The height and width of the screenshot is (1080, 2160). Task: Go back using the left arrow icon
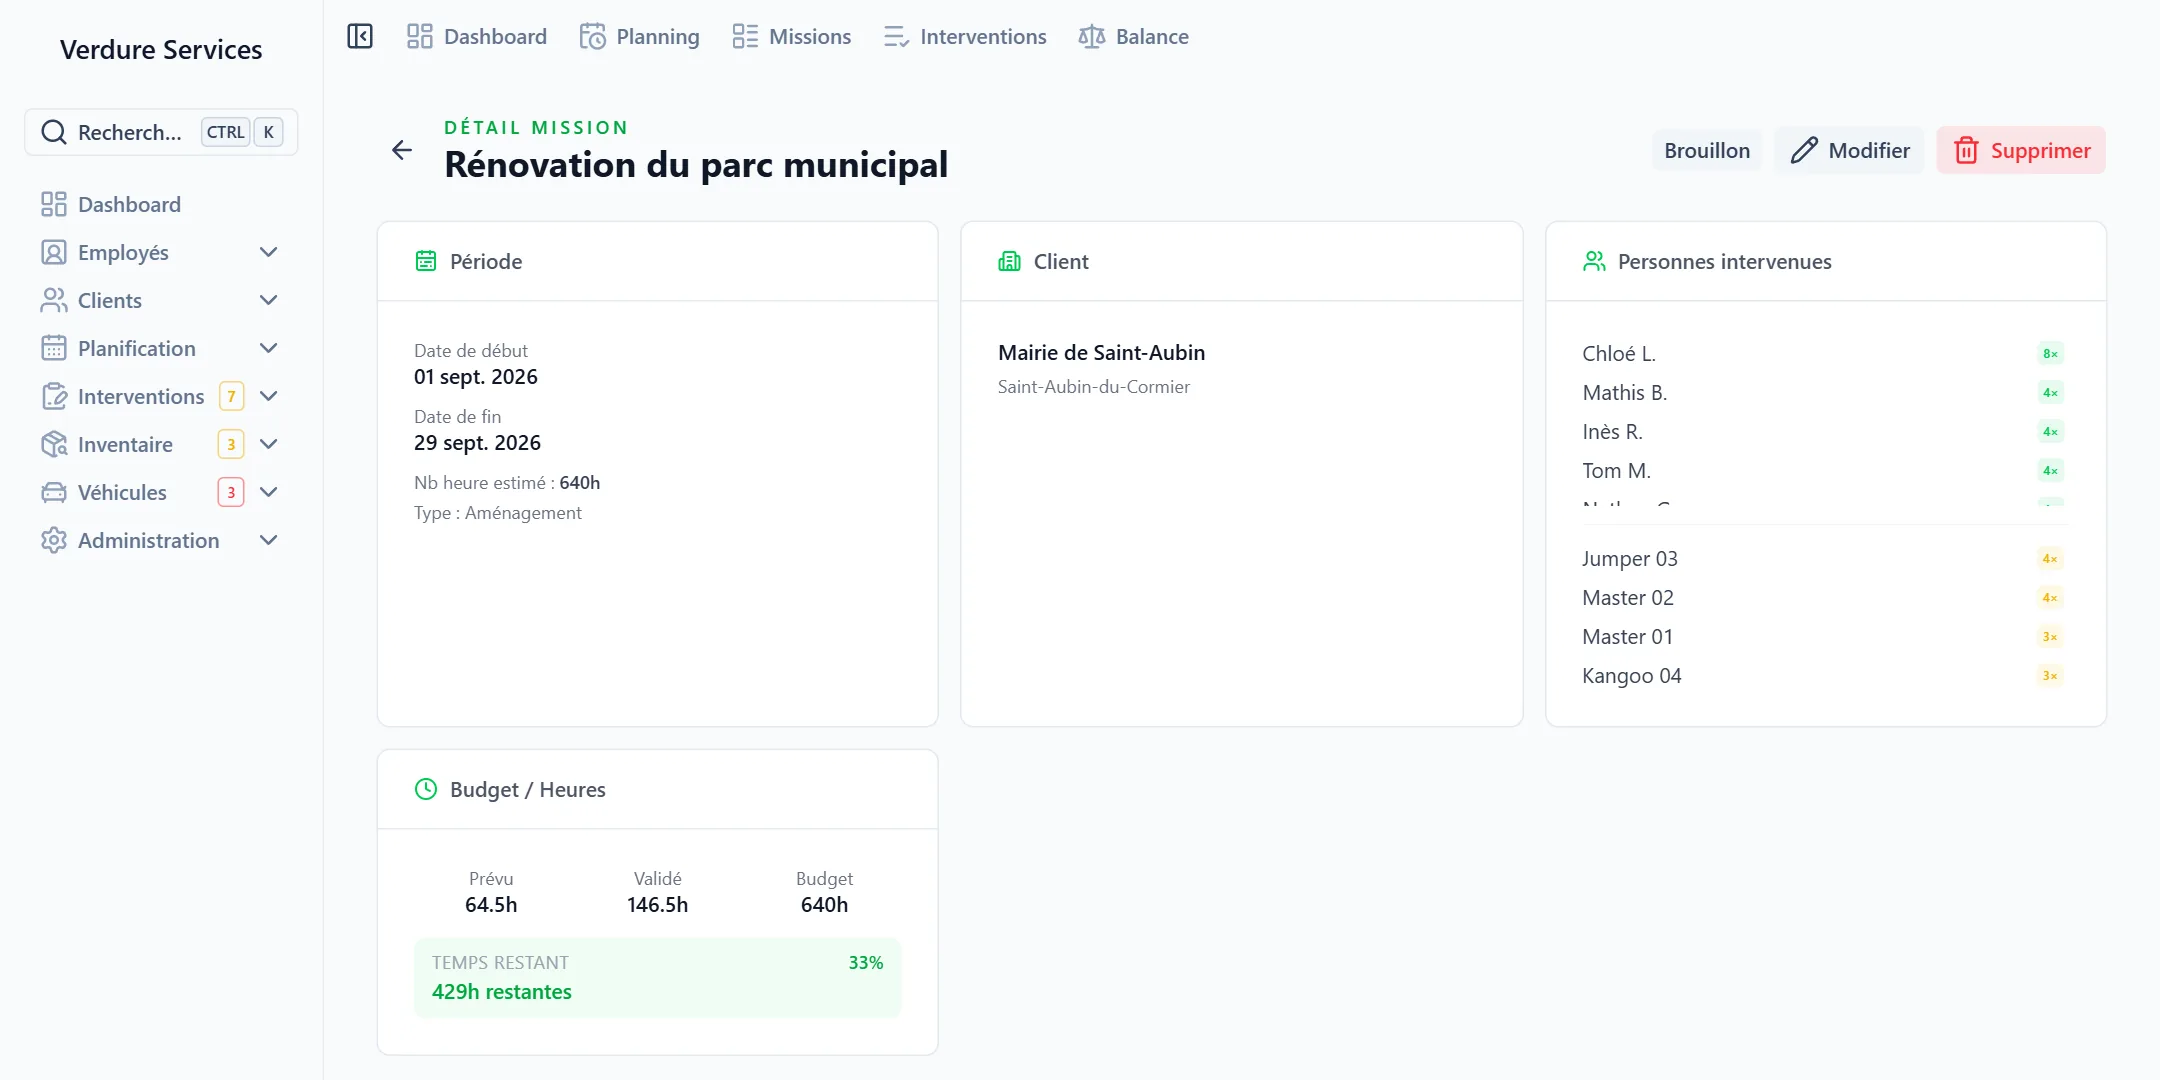point(402,150)
